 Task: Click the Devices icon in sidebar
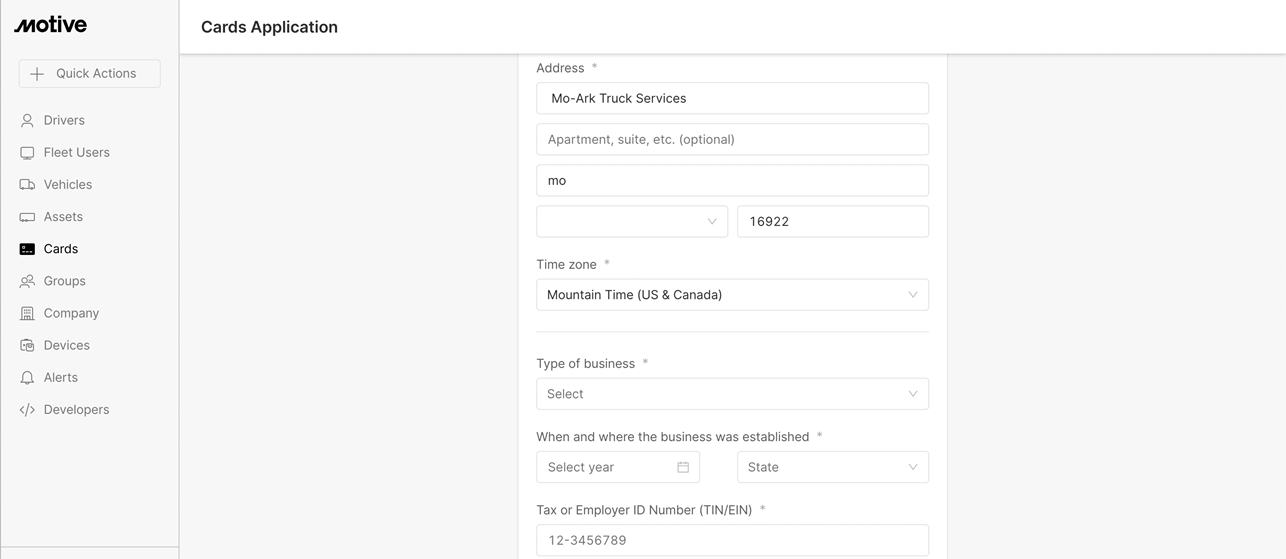pos(27,345)
